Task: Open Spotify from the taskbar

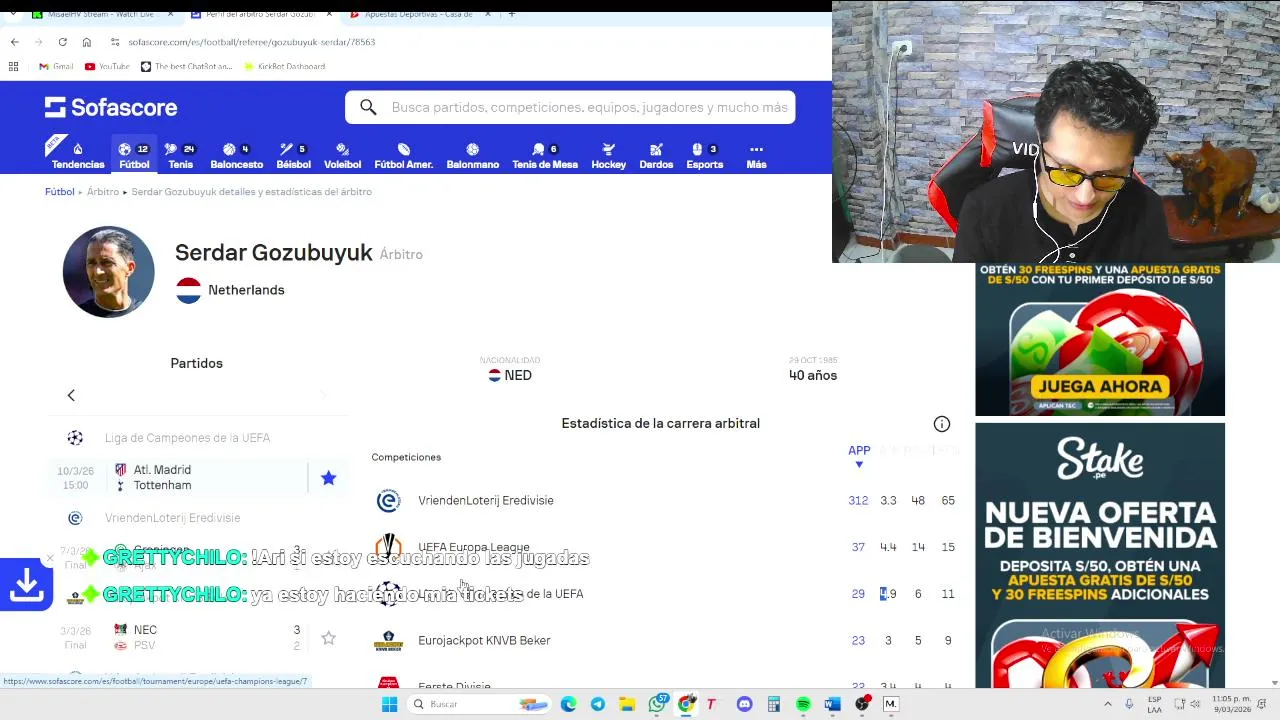Action: 803,704
